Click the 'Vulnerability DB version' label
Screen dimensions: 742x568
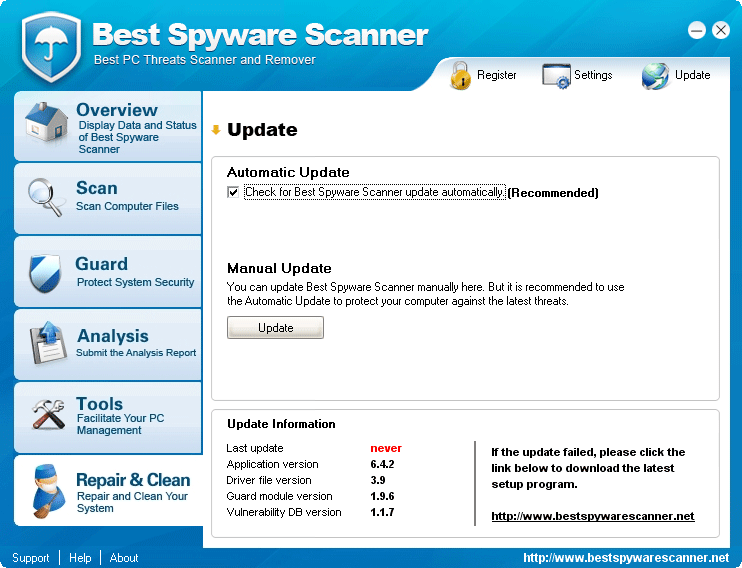(284, 513)
